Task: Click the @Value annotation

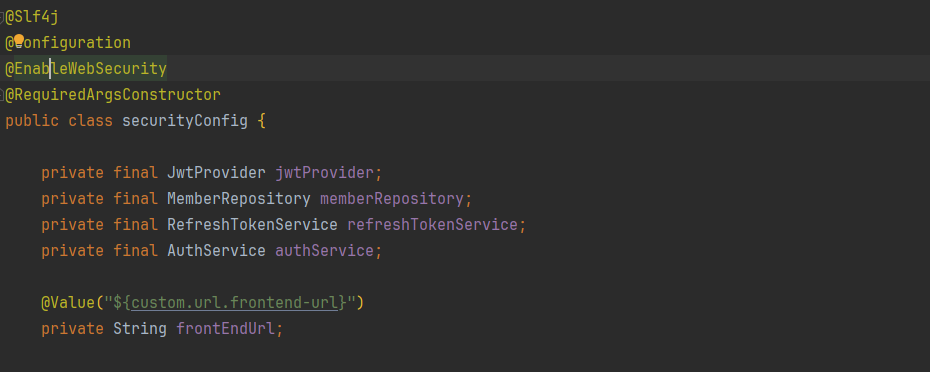Action: click(x=68, y=303)
